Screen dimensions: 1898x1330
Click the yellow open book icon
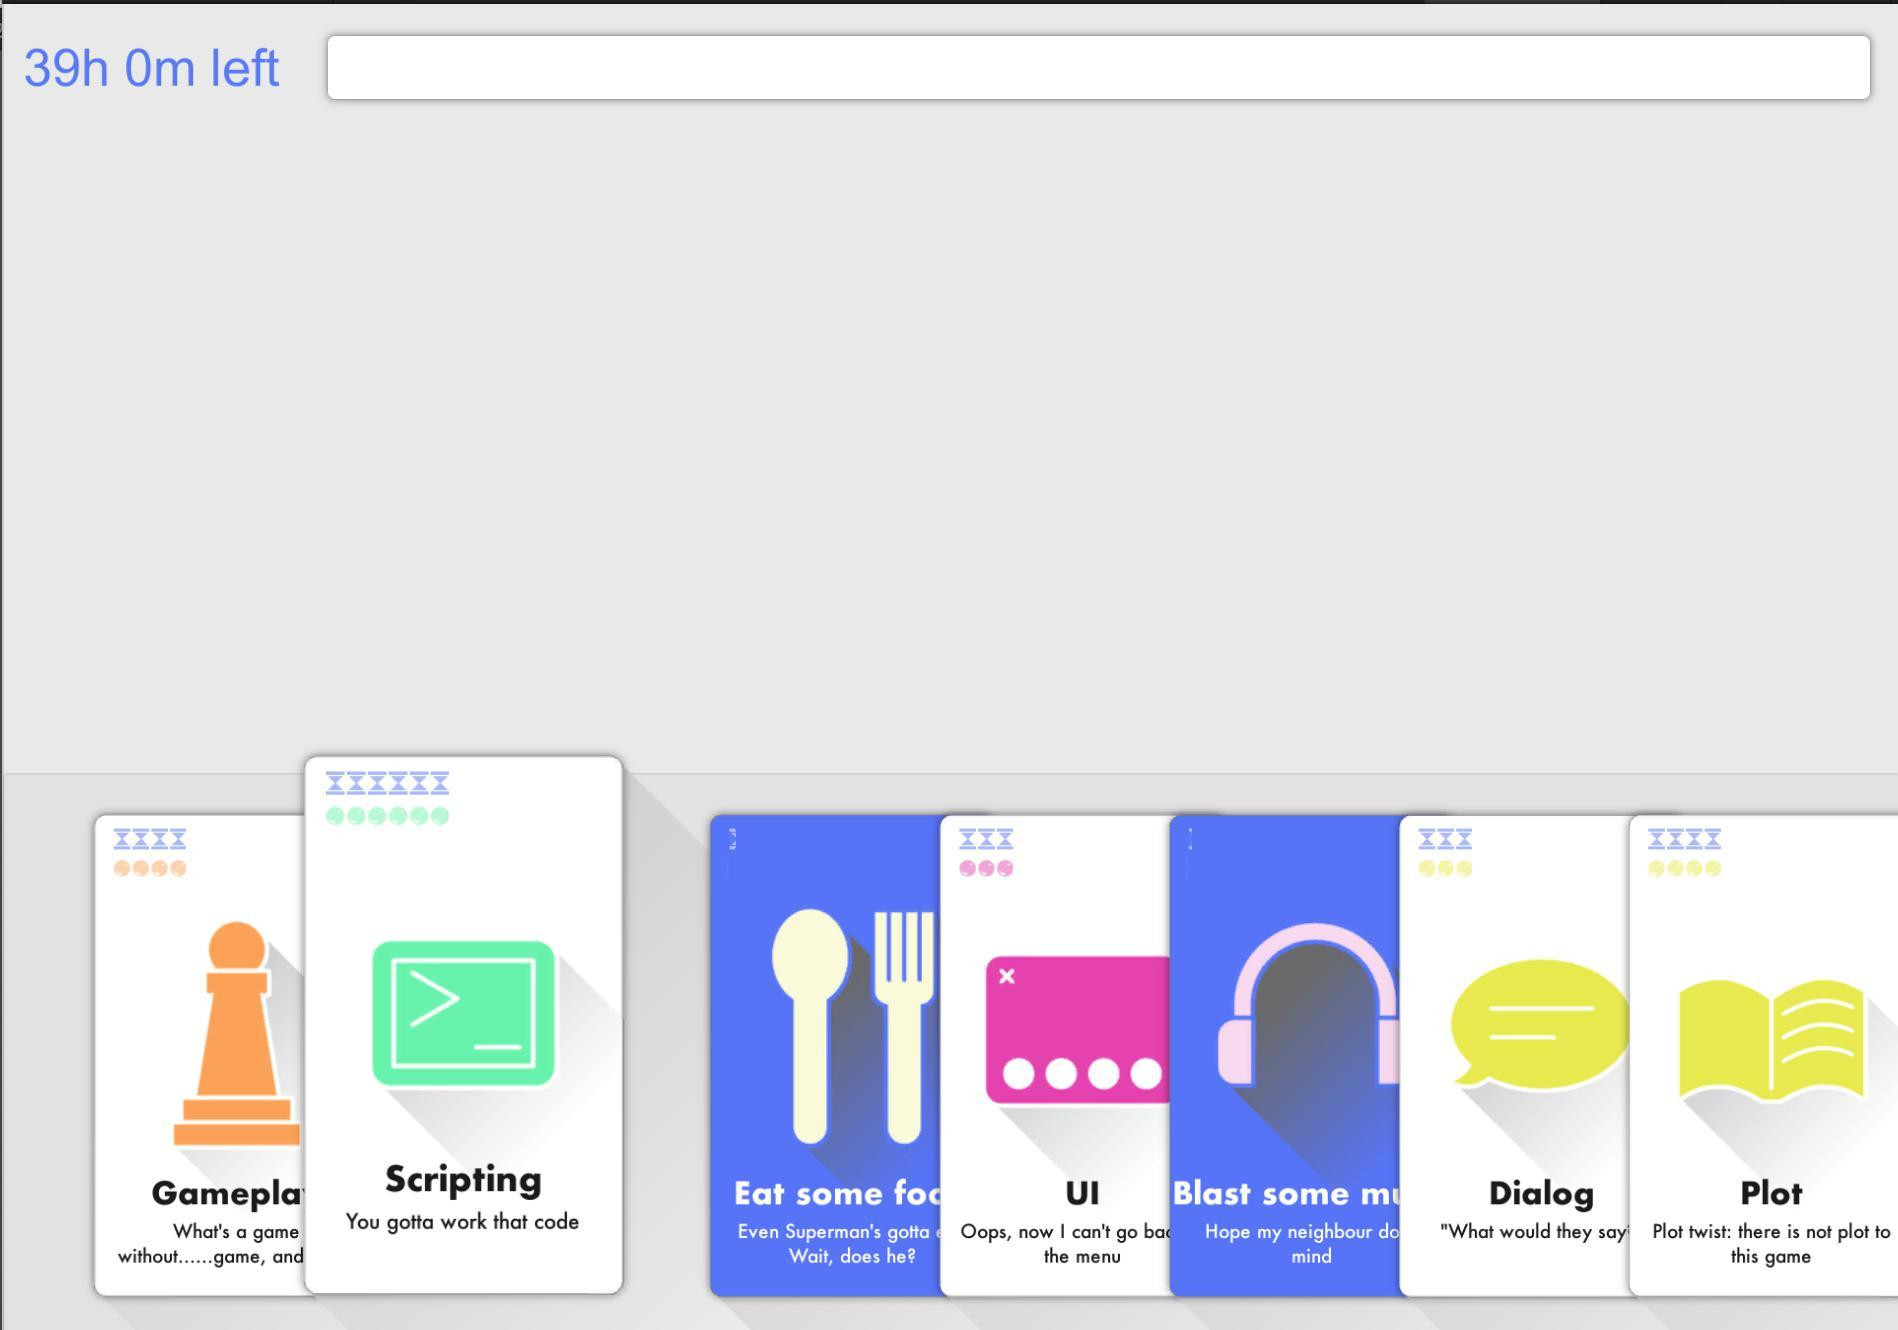[x=1771, y=1040]
